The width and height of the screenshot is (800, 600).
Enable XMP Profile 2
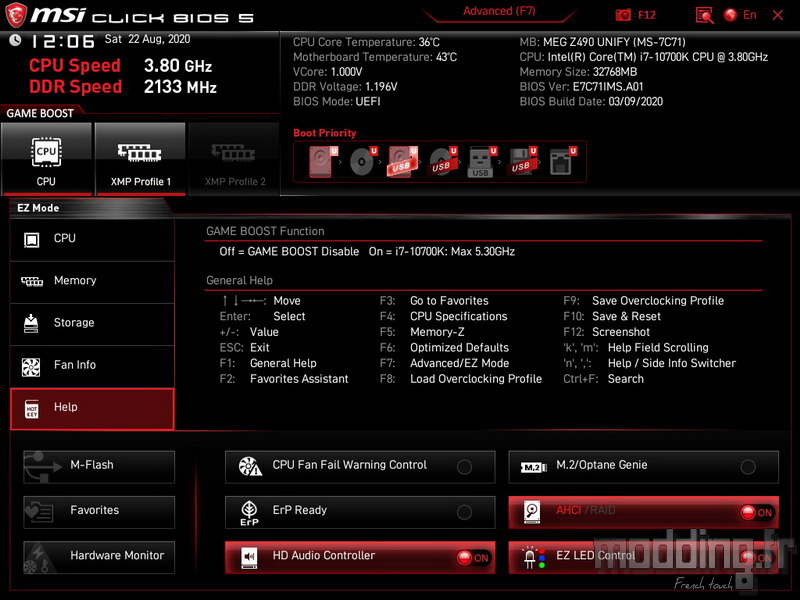(234, 159)
